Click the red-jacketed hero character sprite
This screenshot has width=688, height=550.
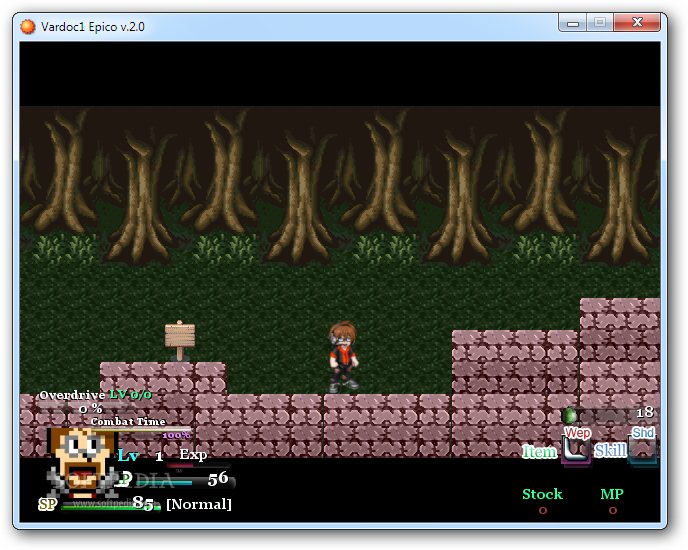(343, 356)
